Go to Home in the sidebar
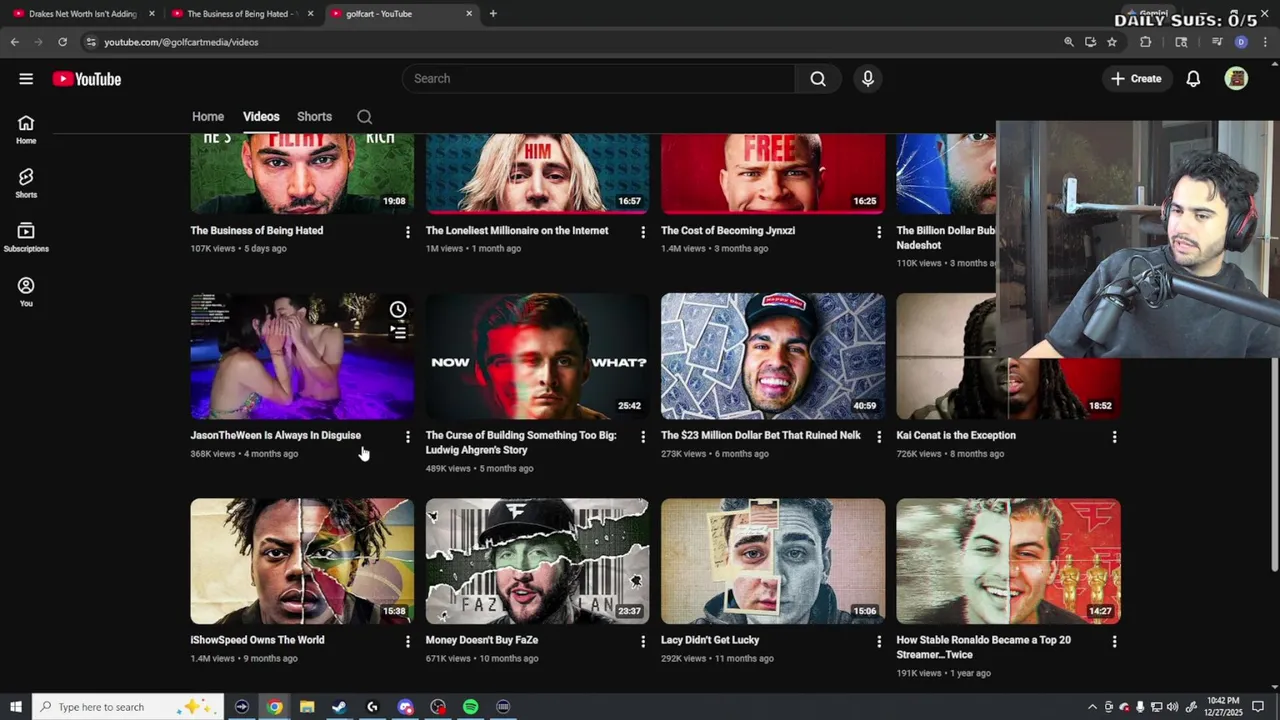 [x=26, y=129]
